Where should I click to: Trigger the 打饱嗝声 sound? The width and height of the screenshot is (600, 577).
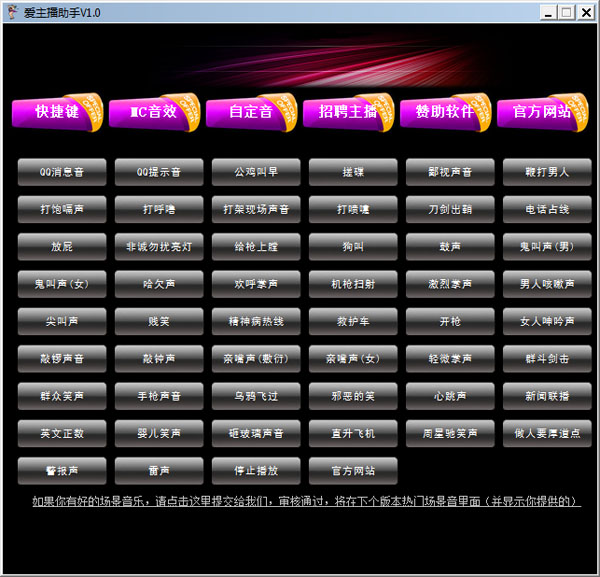point(62,209)
